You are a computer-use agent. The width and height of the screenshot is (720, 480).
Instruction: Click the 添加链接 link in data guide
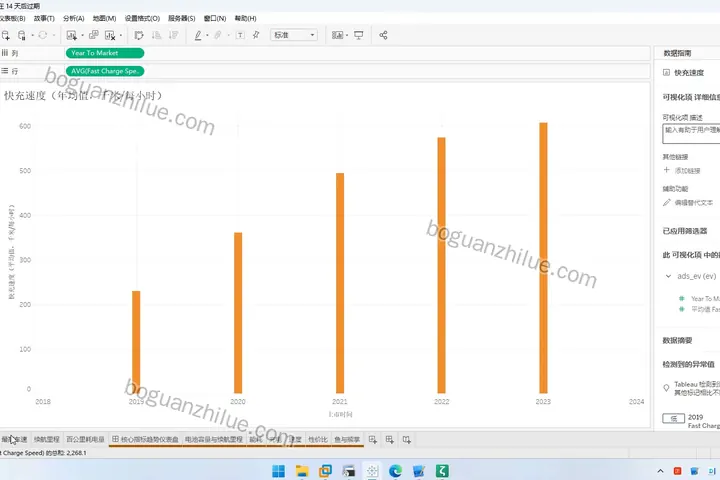point(687,170)
